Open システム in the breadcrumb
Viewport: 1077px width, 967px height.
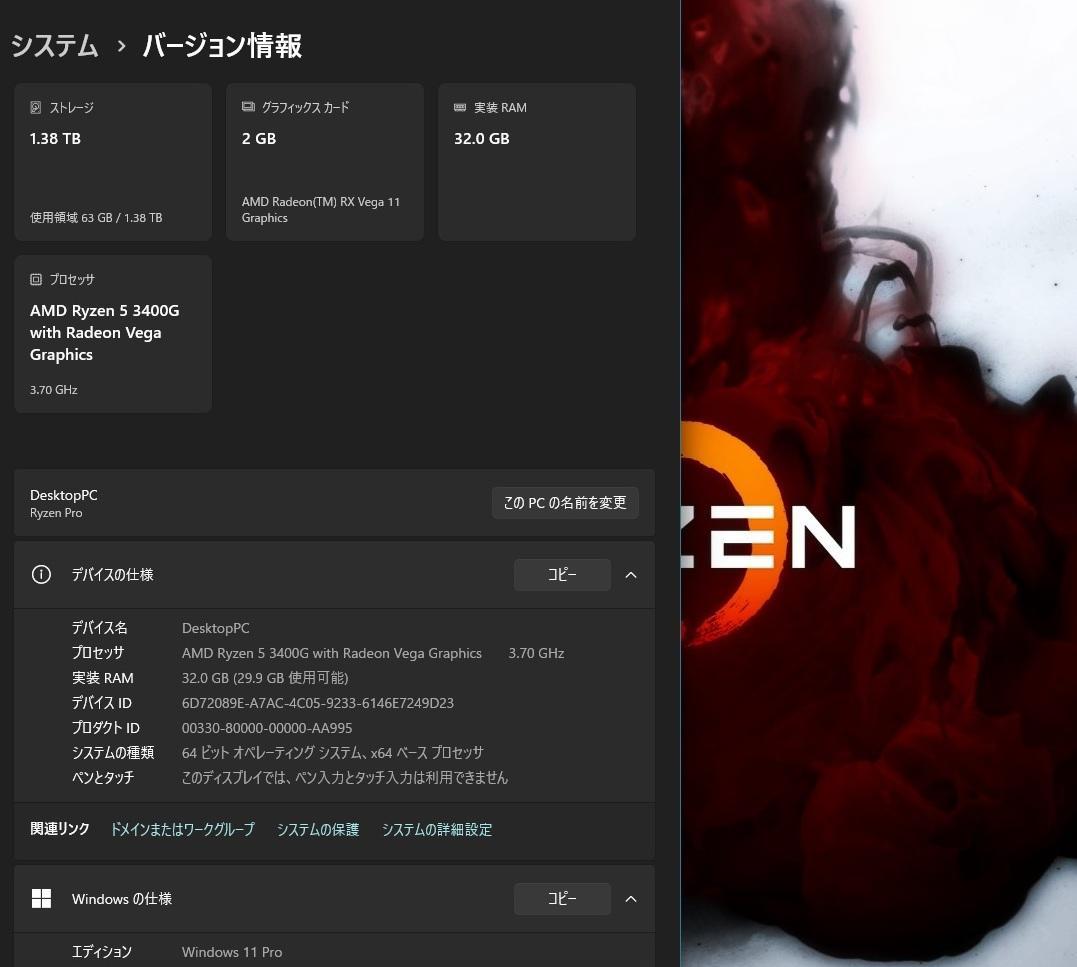[54, 46]
